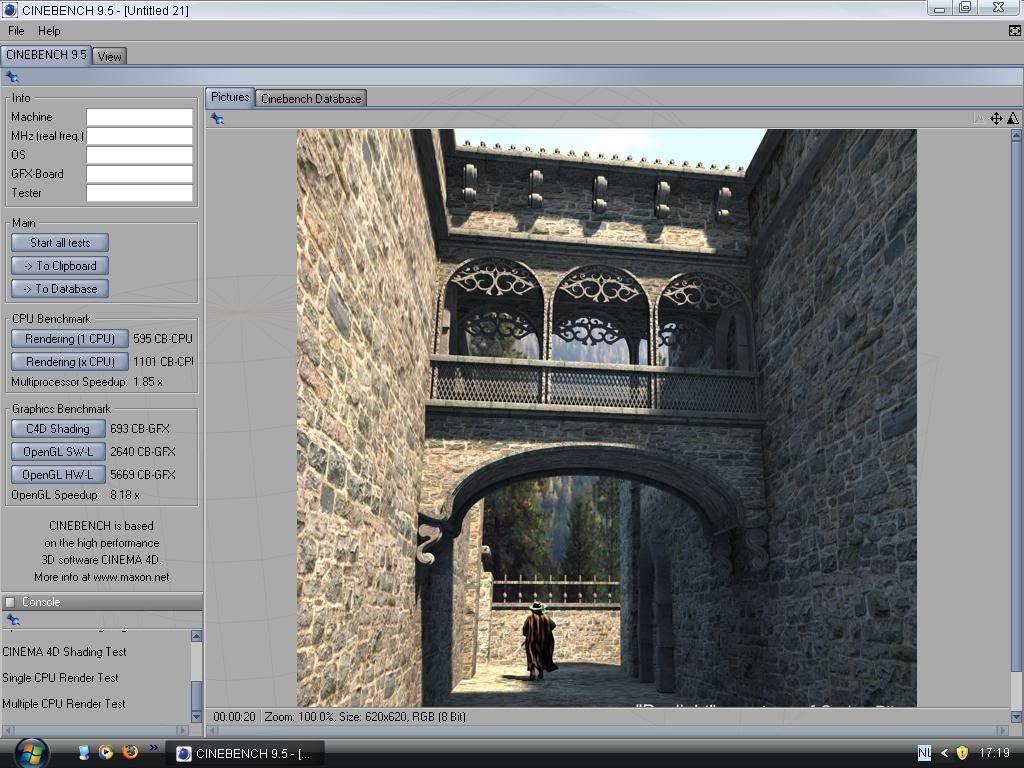1024x768 pixels.
Task: Click the Machine input field
Action: point(140,117)
